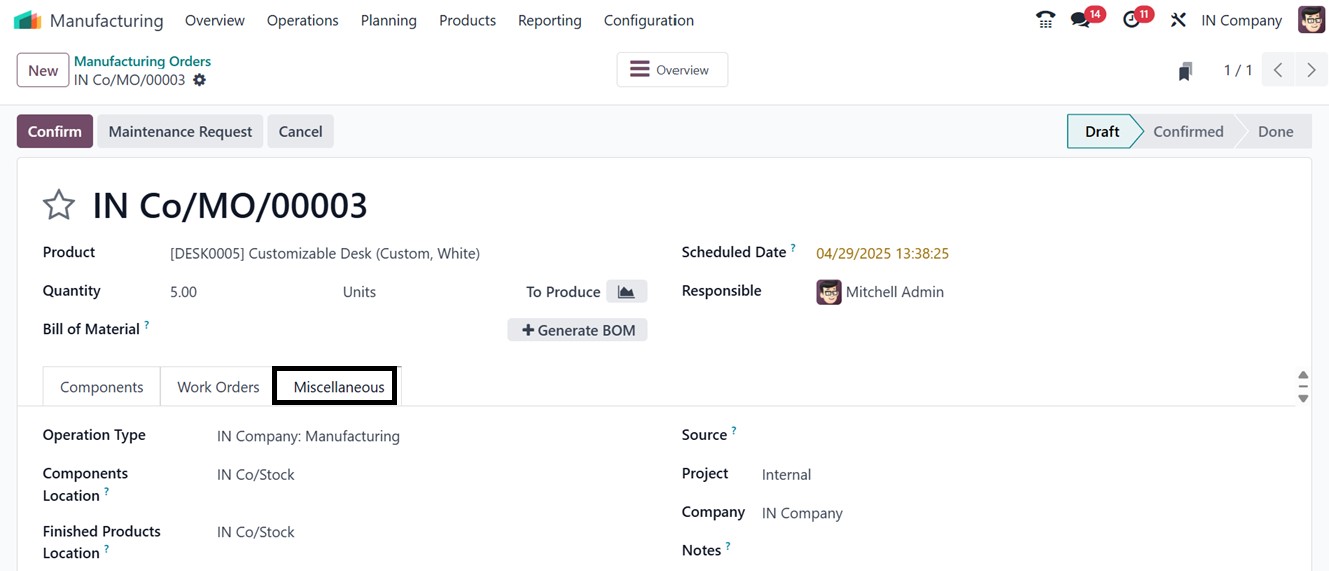This screenshot has width=1329, height=571.
Task: Click the Confirmed stage in the status bar
Action: 1188,132
